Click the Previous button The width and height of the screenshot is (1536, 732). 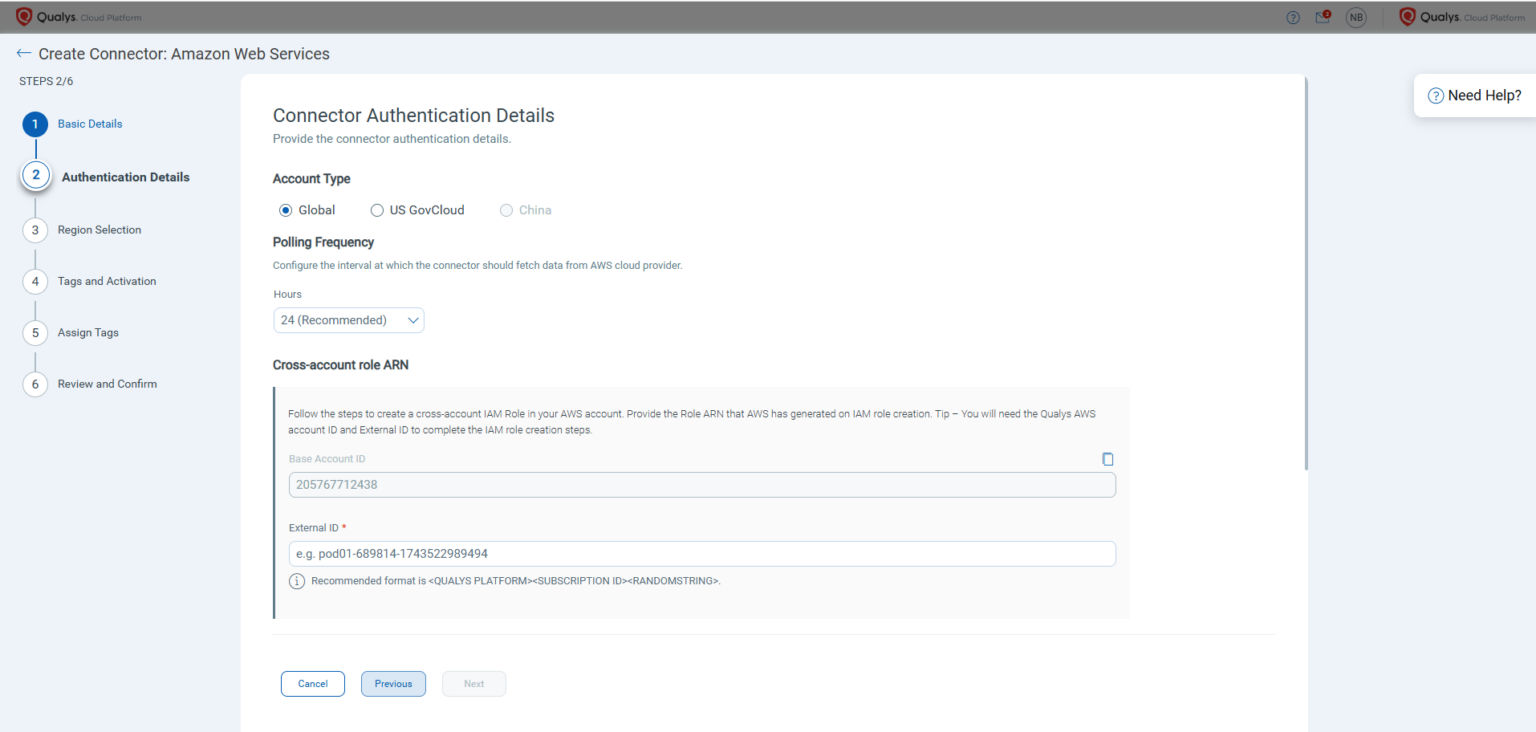coord(393,683)
